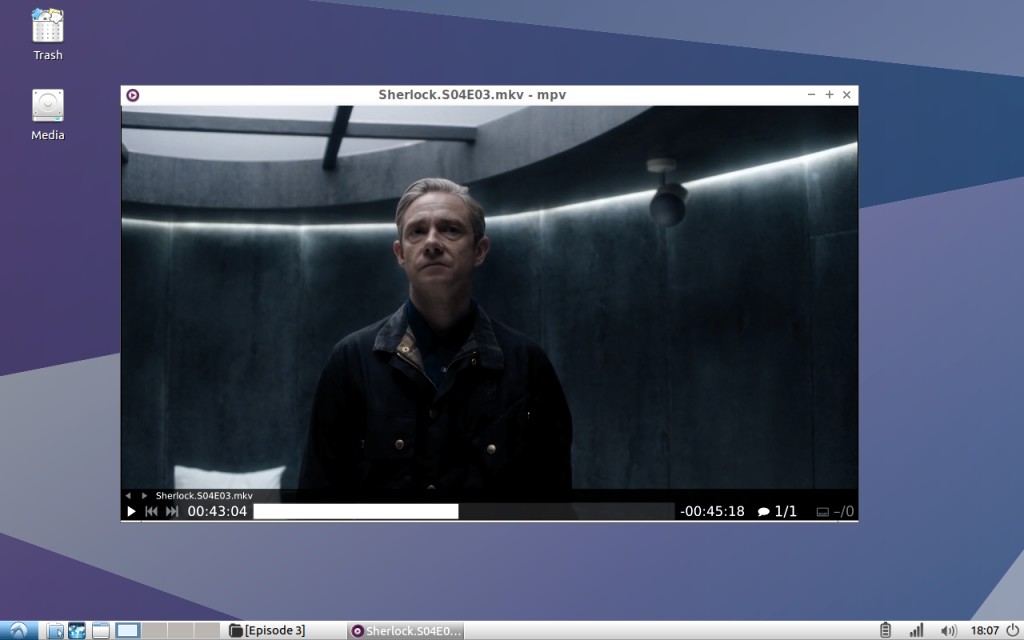This screenshot has height=640, width=1024.
Task: Go to next playlist item arrow
Action: (144, 496)
